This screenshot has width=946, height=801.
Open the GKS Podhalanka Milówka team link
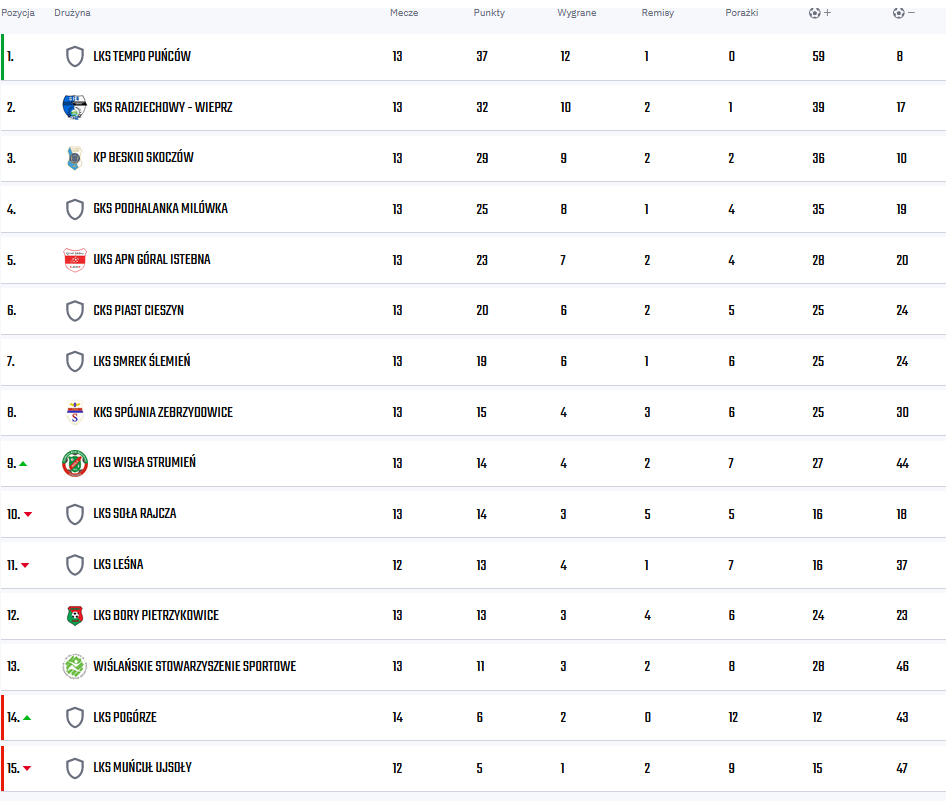tap(160, 209)
